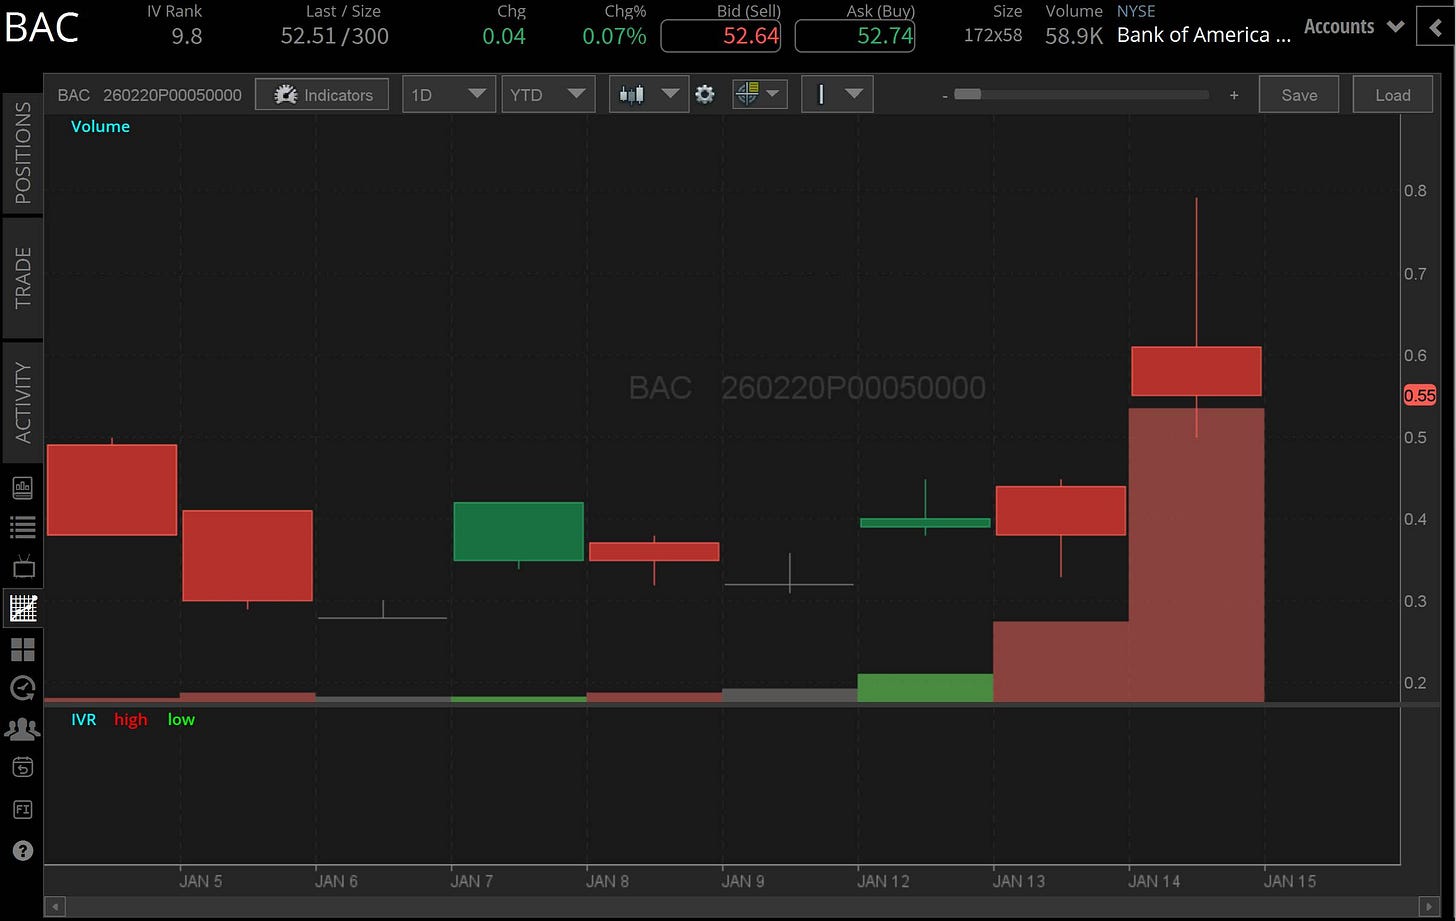Viewport: 1456px width, 921px height.
Task: Click the red 'high' legend label
Action: [x=130, y=719]
